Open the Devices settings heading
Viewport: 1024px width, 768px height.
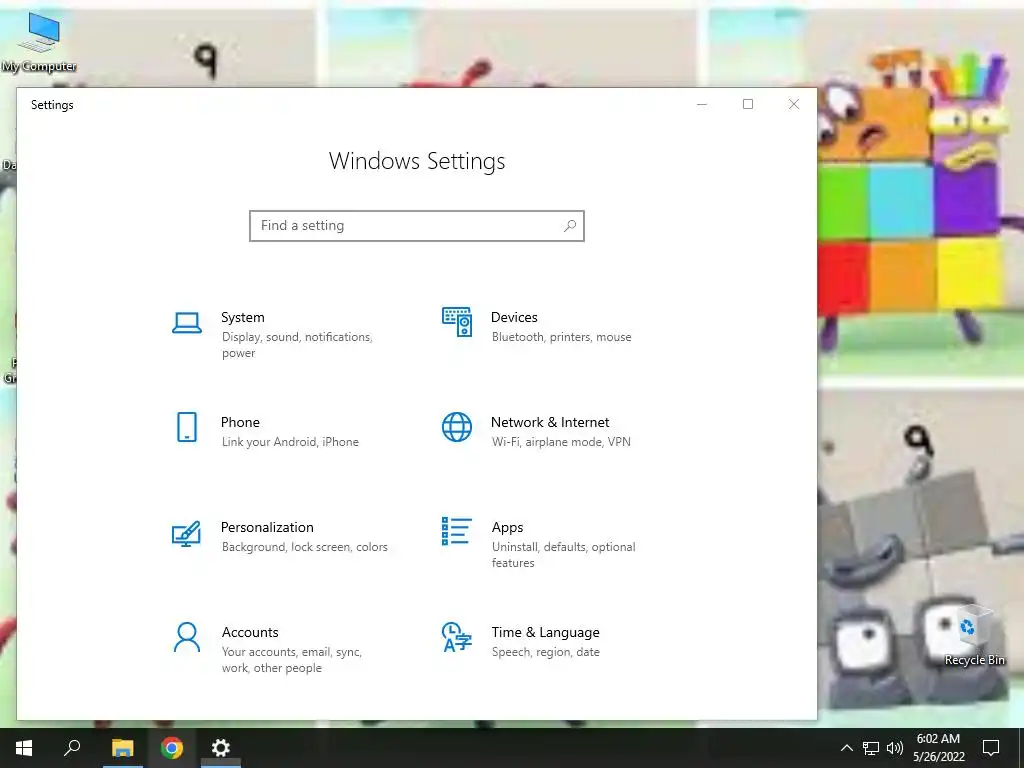514,317
